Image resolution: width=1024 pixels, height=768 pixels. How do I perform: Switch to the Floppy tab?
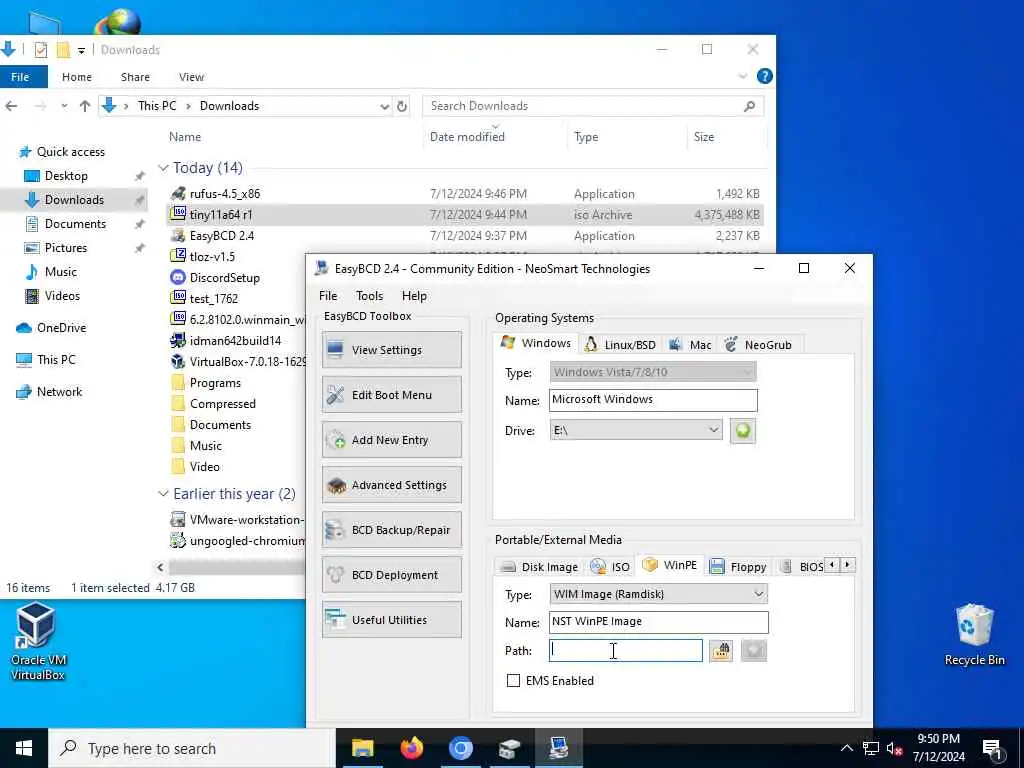(738, 566)
